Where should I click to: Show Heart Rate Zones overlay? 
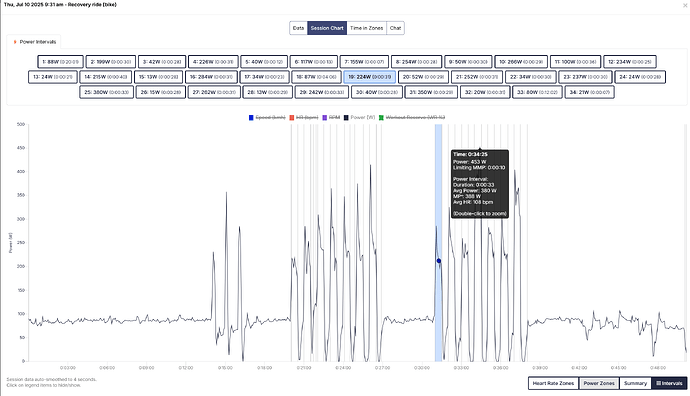[553, 383]
